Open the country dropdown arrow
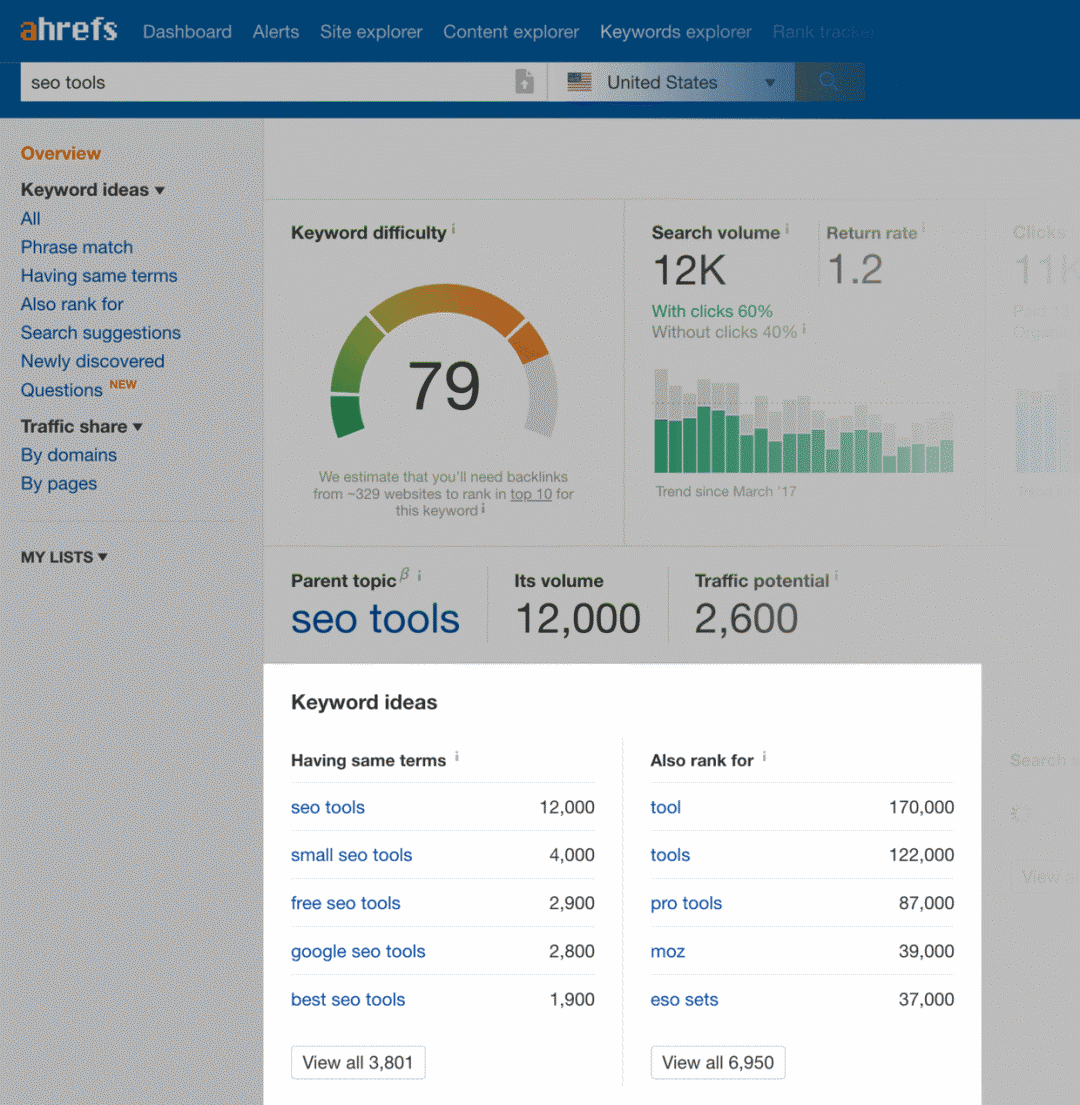1080x1105 pixels. 770,83
